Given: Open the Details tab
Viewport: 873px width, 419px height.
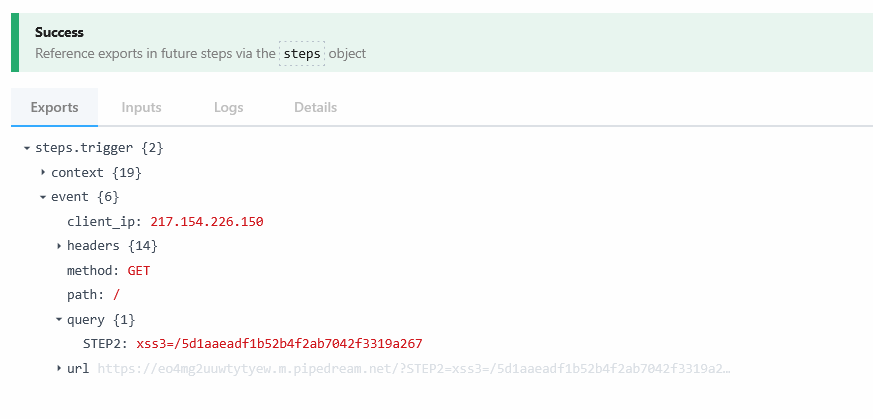Looking at the screenshot, I should pos(316,107).
